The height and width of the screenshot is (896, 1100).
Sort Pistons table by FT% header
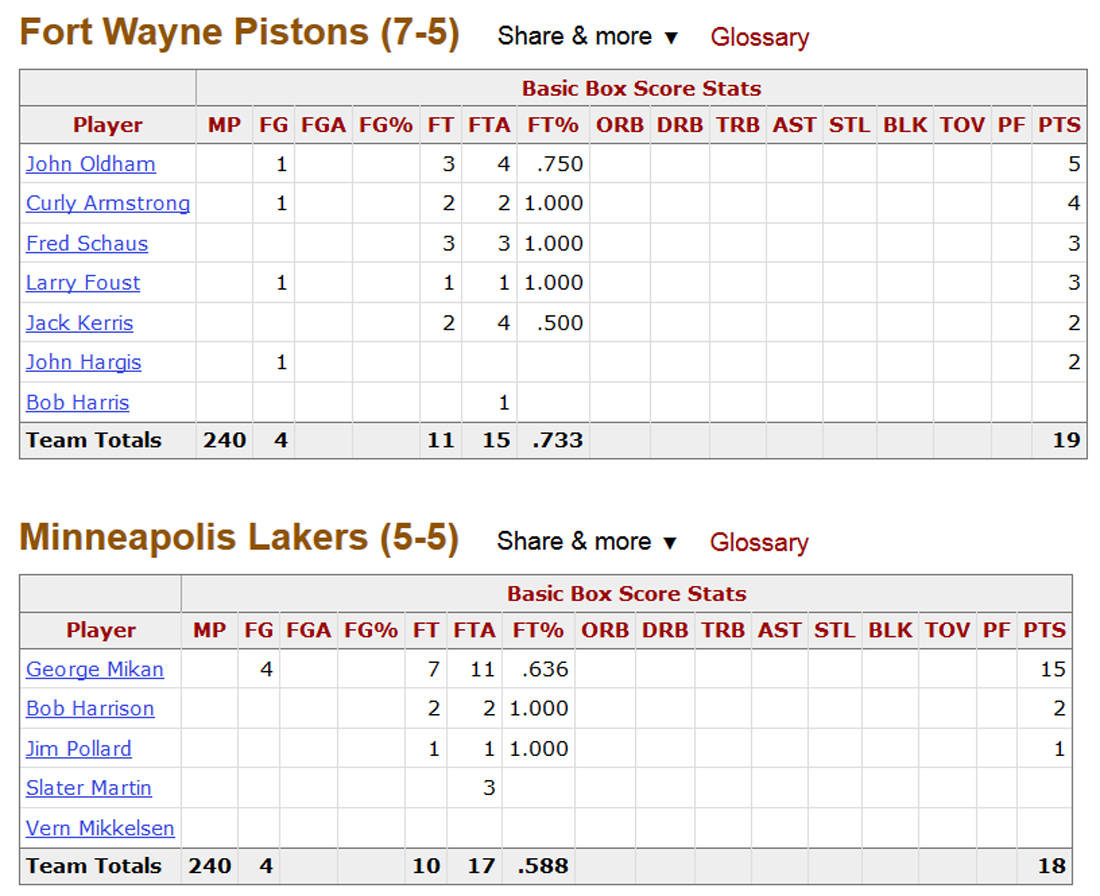point(552,125)
